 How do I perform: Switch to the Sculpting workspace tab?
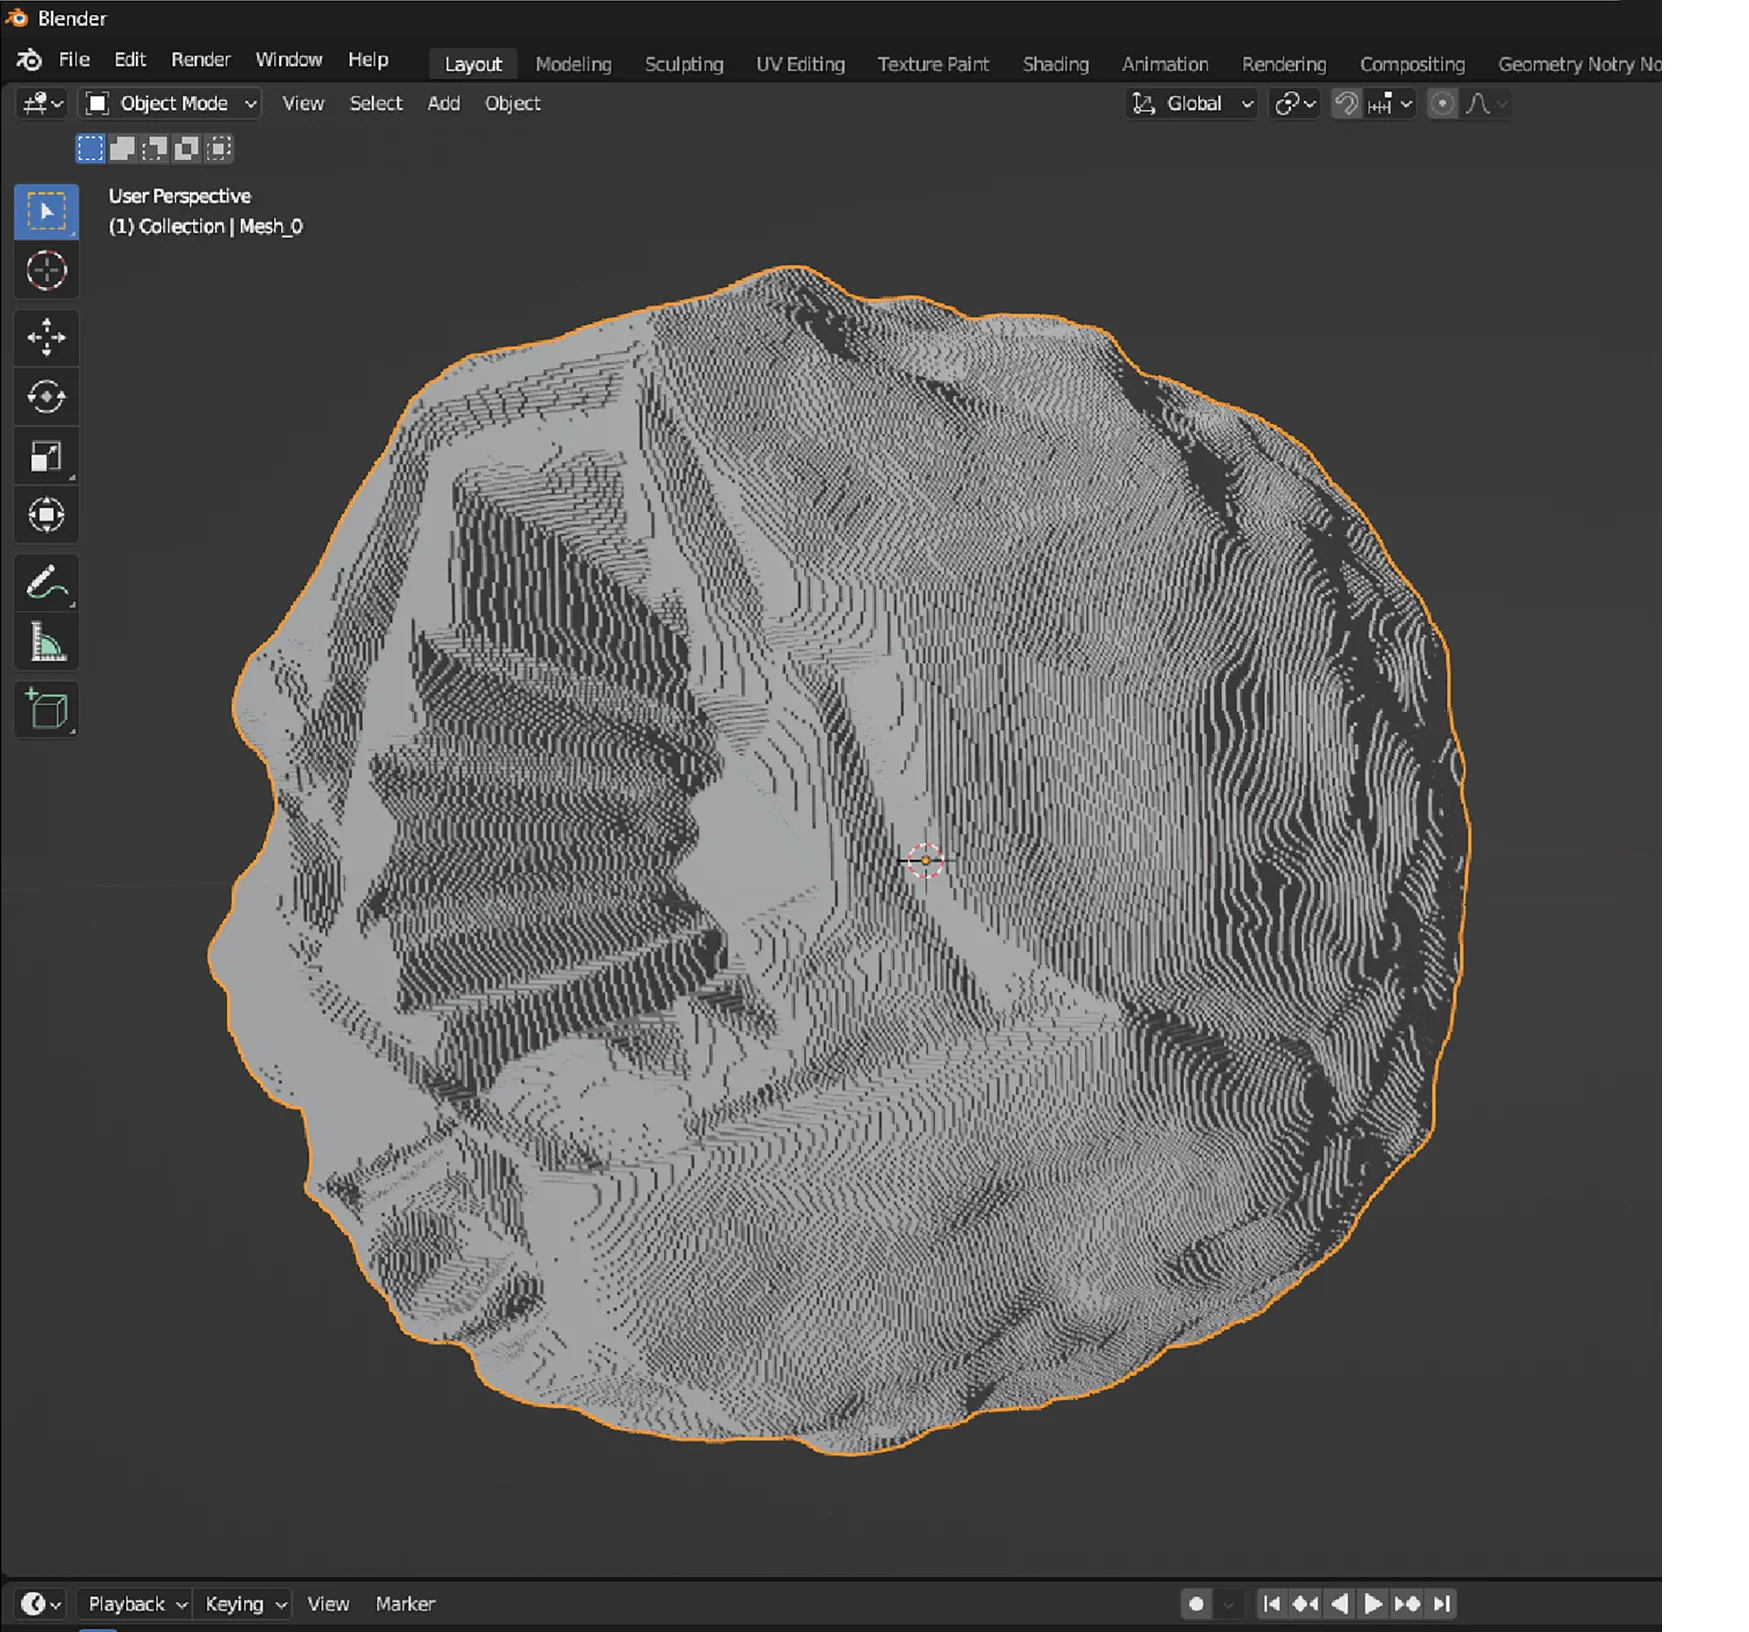(x=684, y=64)
